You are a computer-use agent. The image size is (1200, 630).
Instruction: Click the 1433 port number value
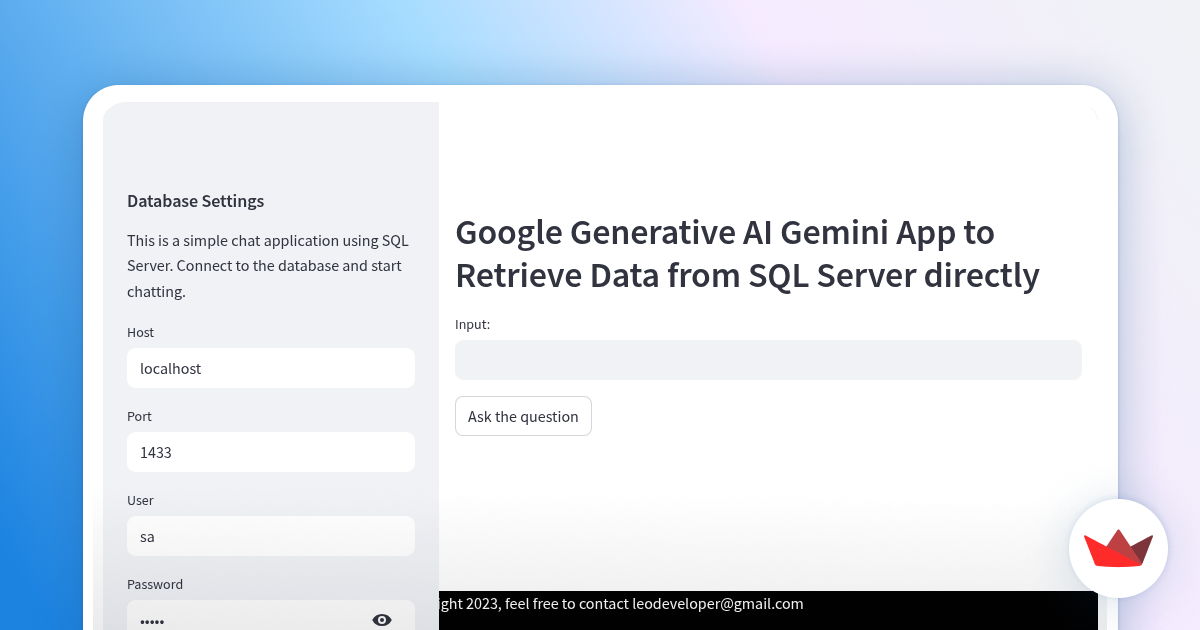156,452
